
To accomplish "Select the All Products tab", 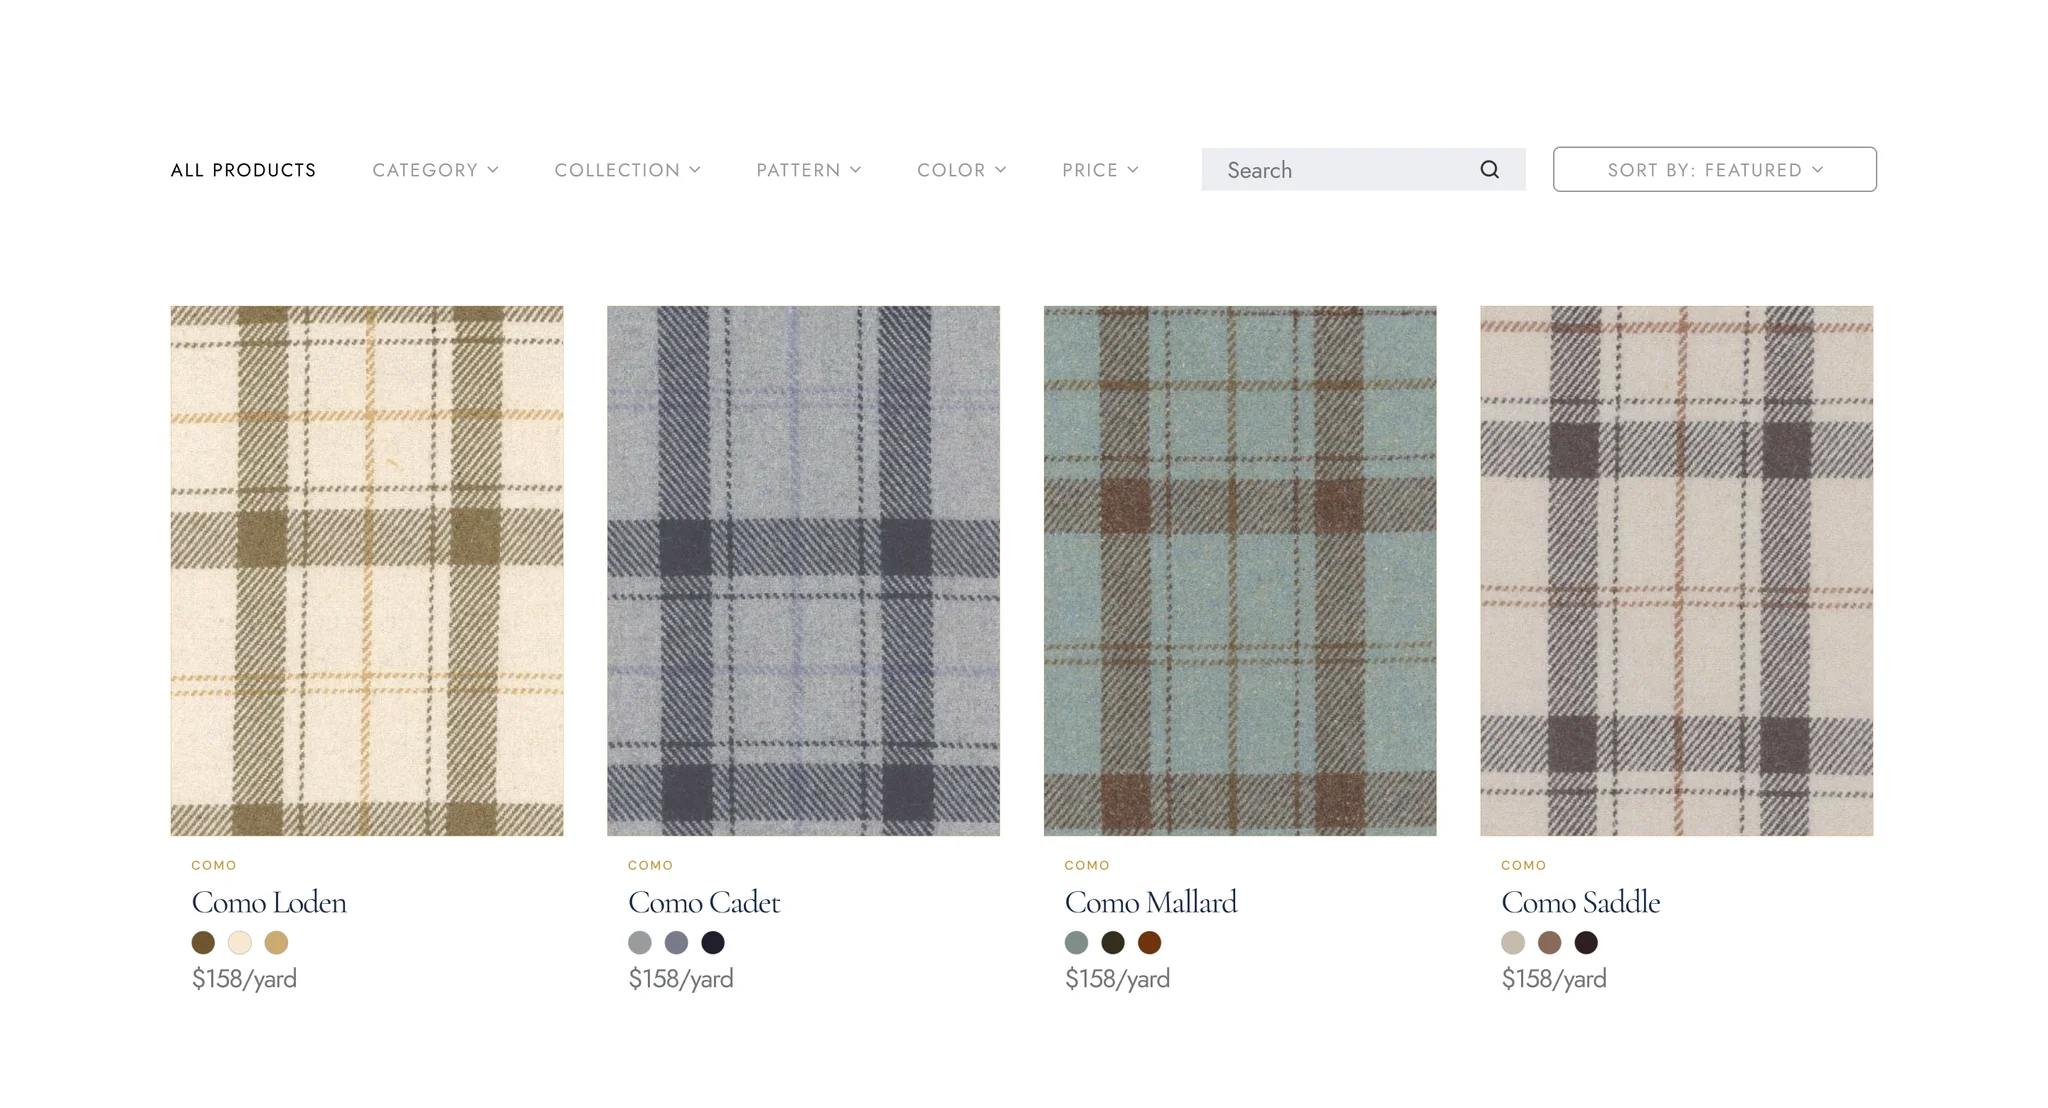I will (x=243, y=170).
